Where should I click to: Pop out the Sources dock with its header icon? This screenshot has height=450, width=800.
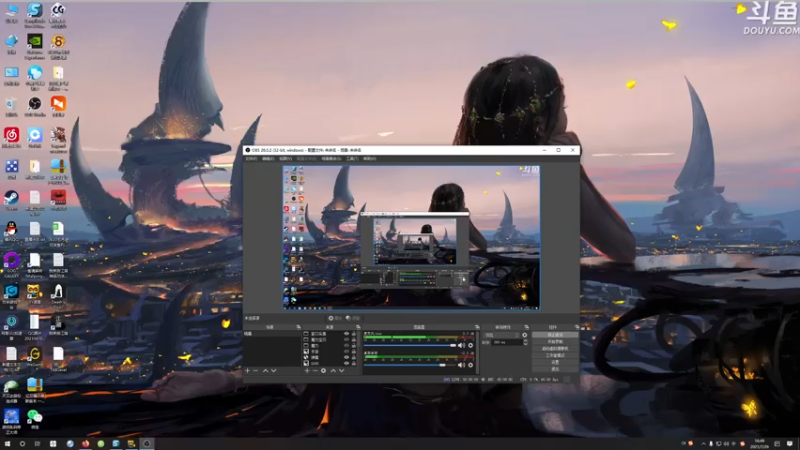[358, 327]
